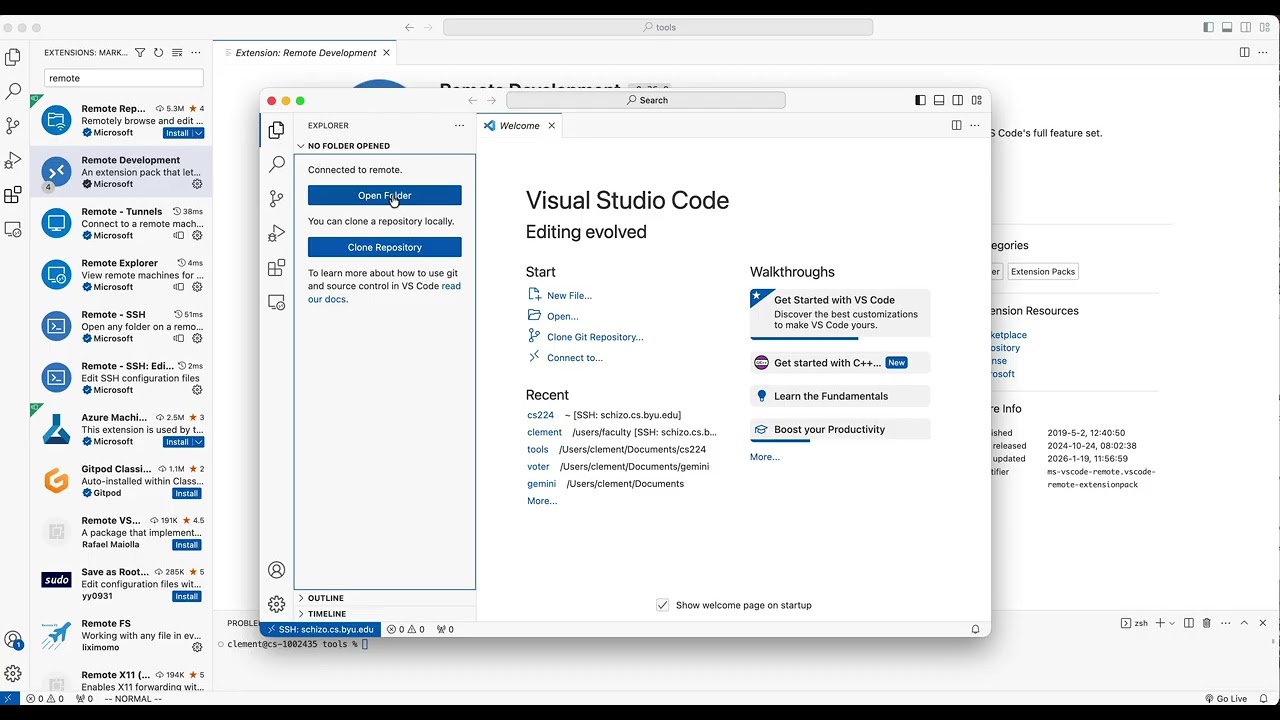This screenshot has width=1280, height=720.
Task: Open recent folder voter
Action: 538,466
